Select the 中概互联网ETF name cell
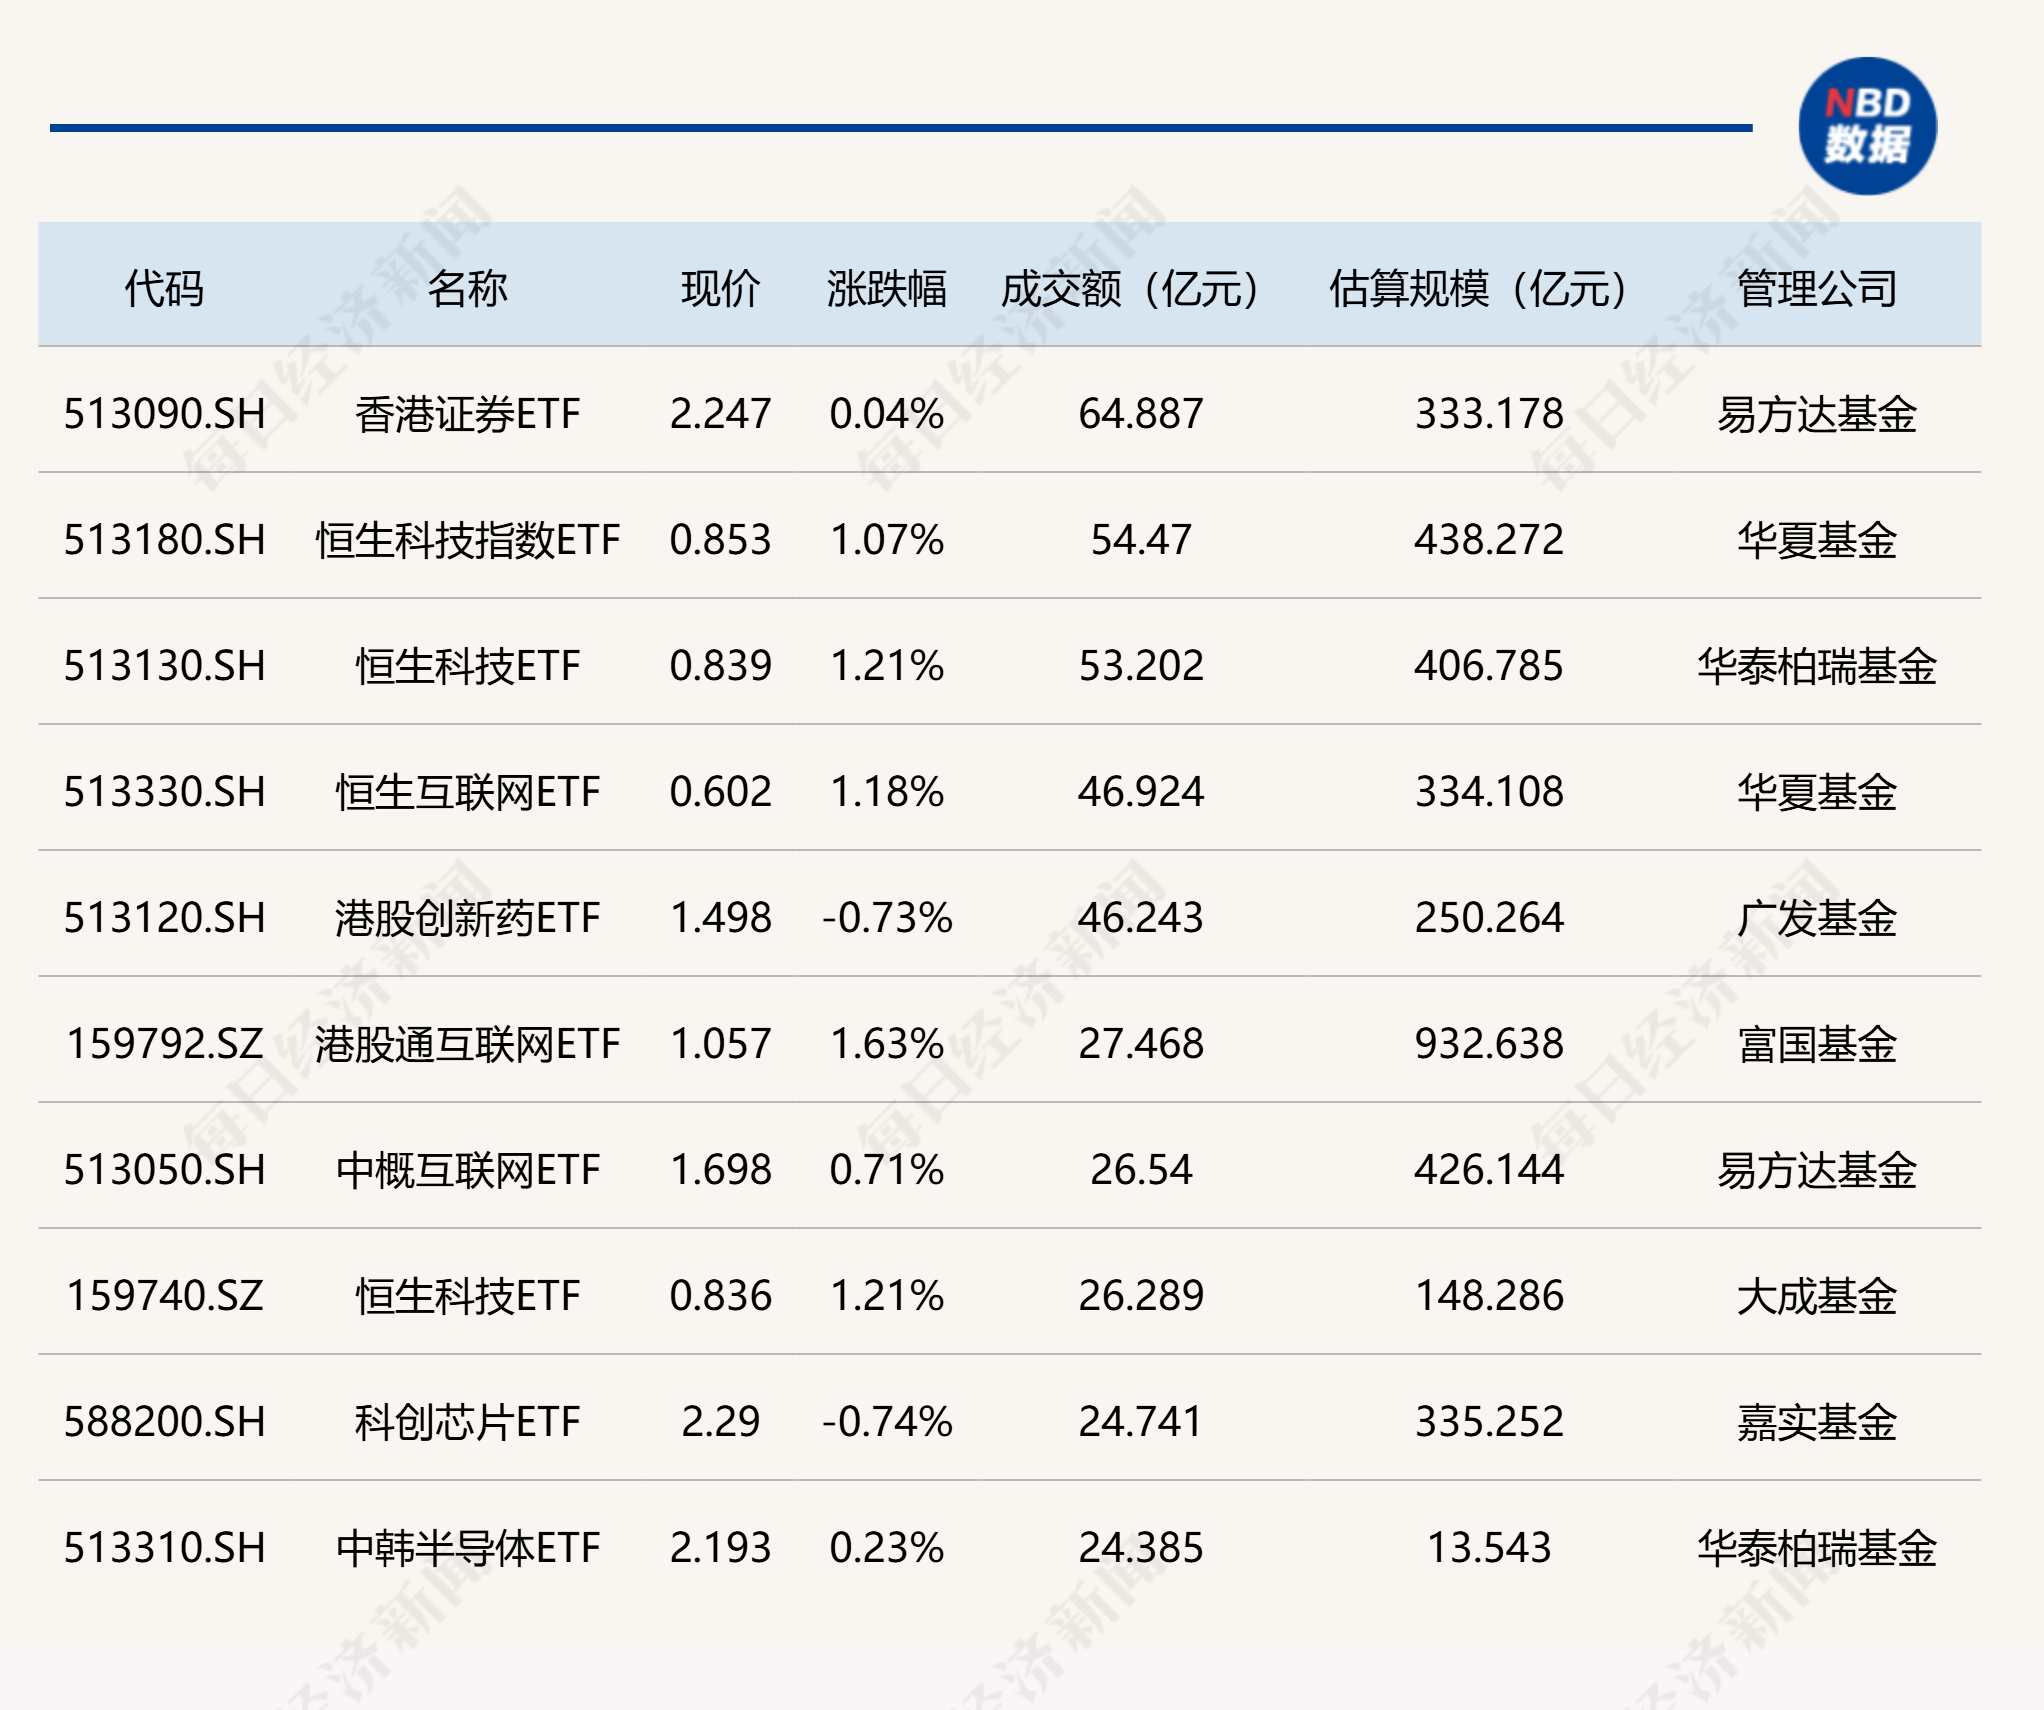The image size is (2044, 1710). coord(467,1170)
